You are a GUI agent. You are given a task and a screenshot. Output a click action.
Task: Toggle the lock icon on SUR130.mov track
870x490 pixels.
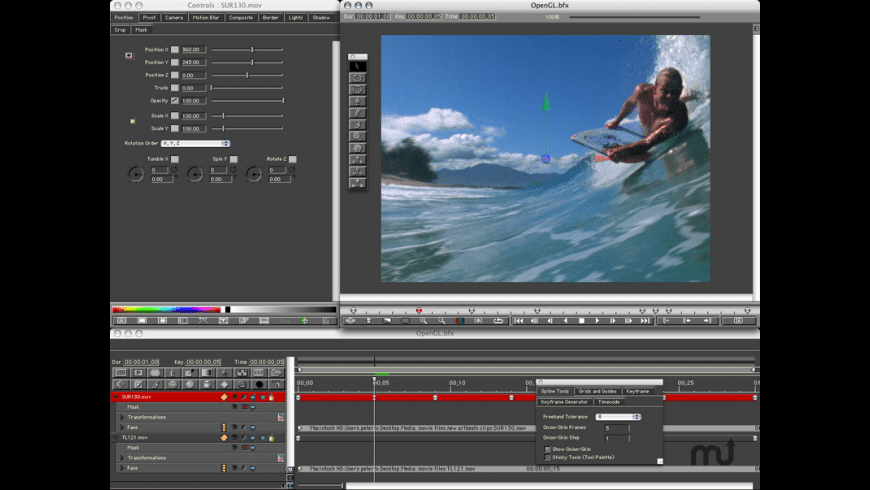[271, 397]
